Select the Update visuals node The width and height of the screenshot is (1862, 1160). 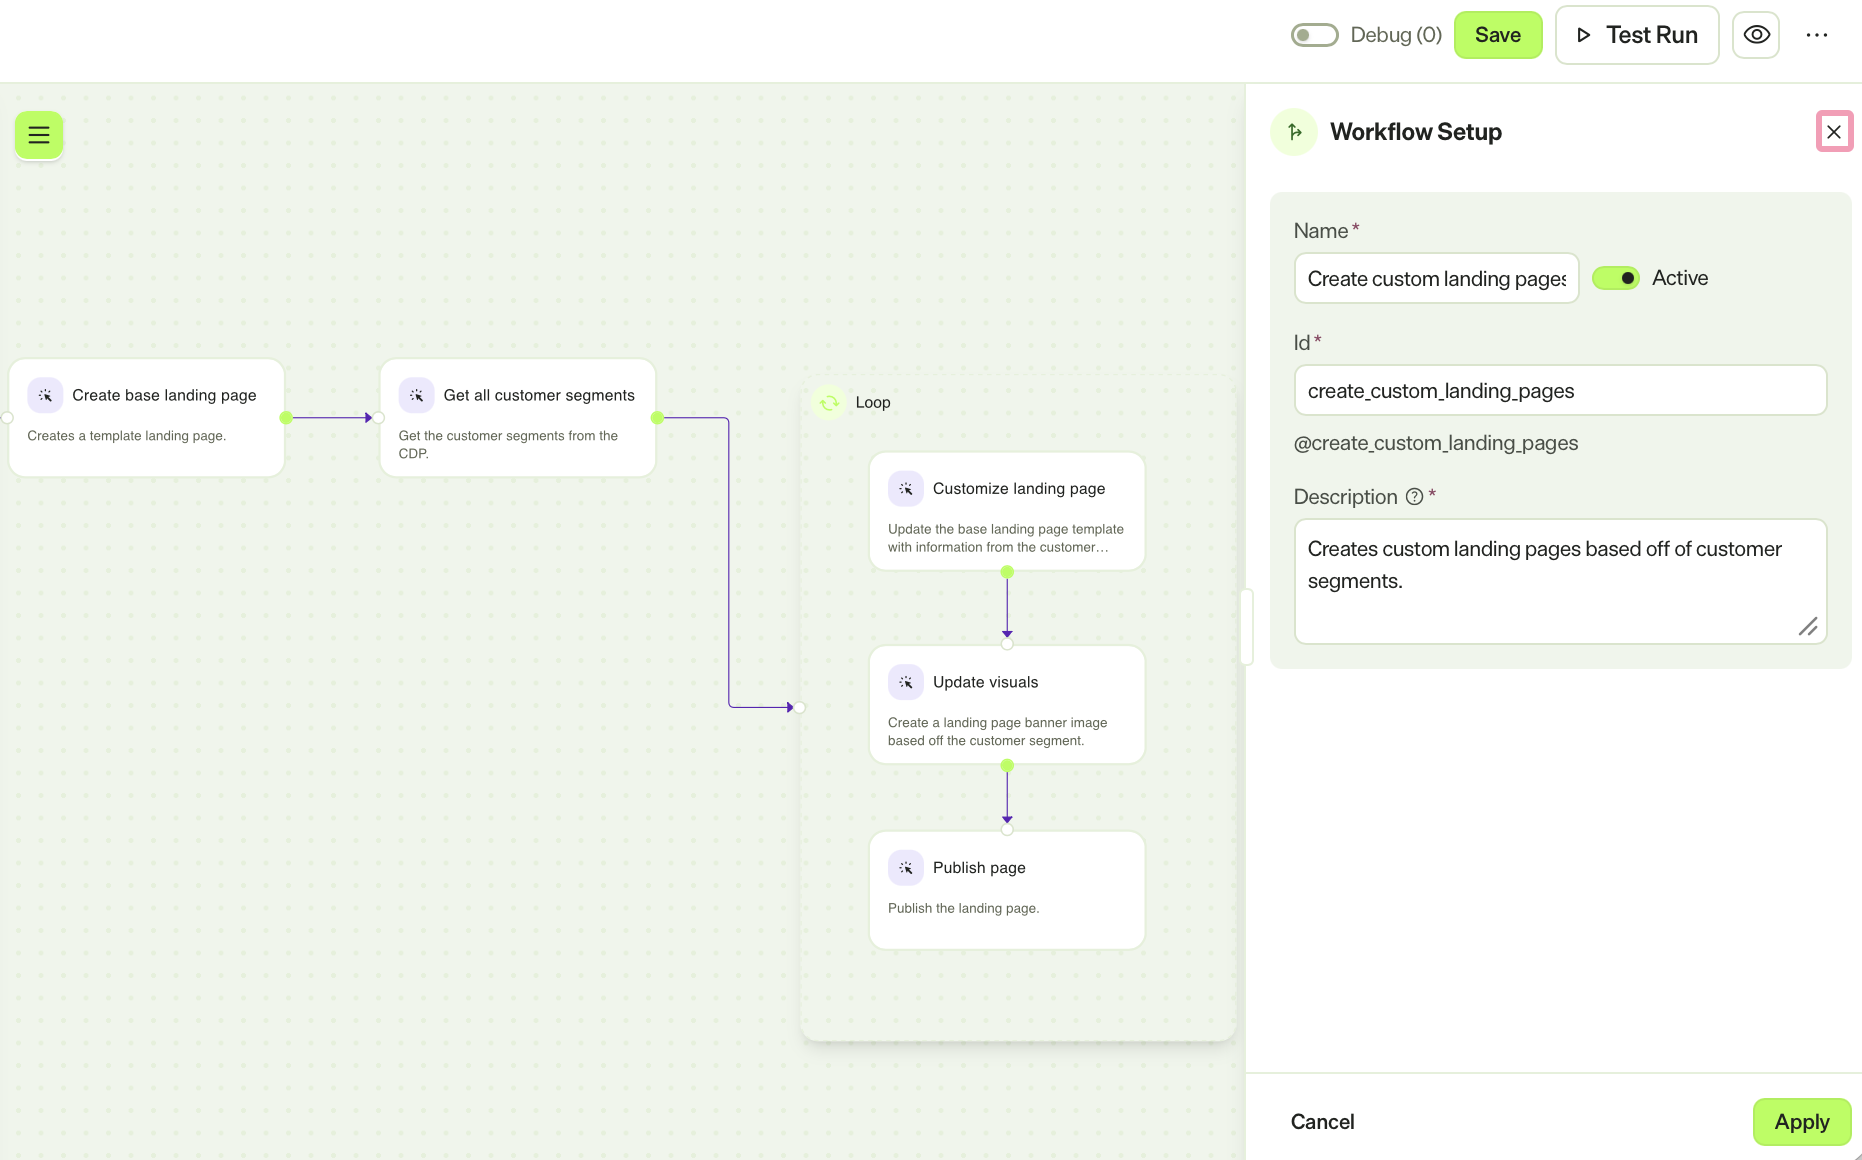1007,705
